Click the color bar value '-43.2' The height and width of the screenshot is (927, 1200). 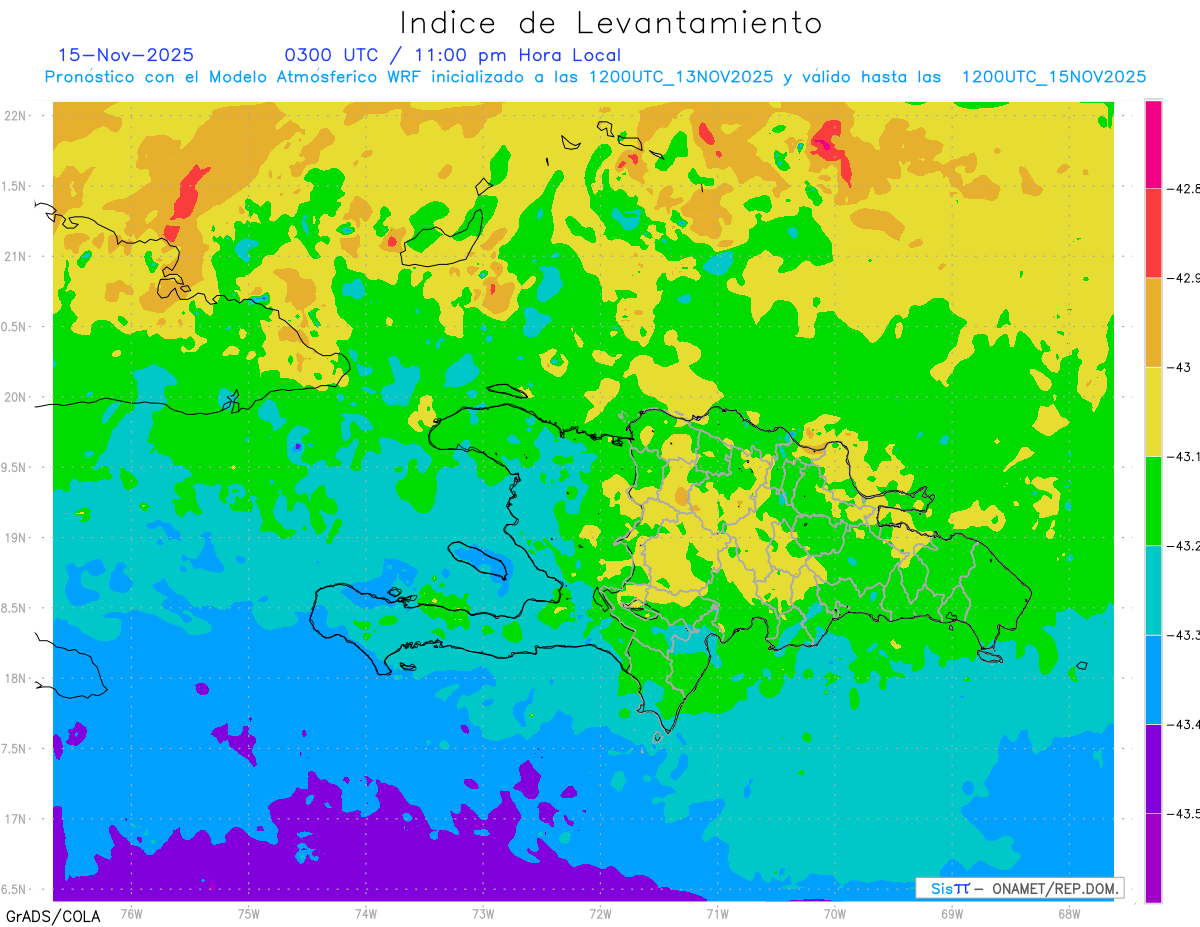pyautogui.click(x=1182, y=546)
